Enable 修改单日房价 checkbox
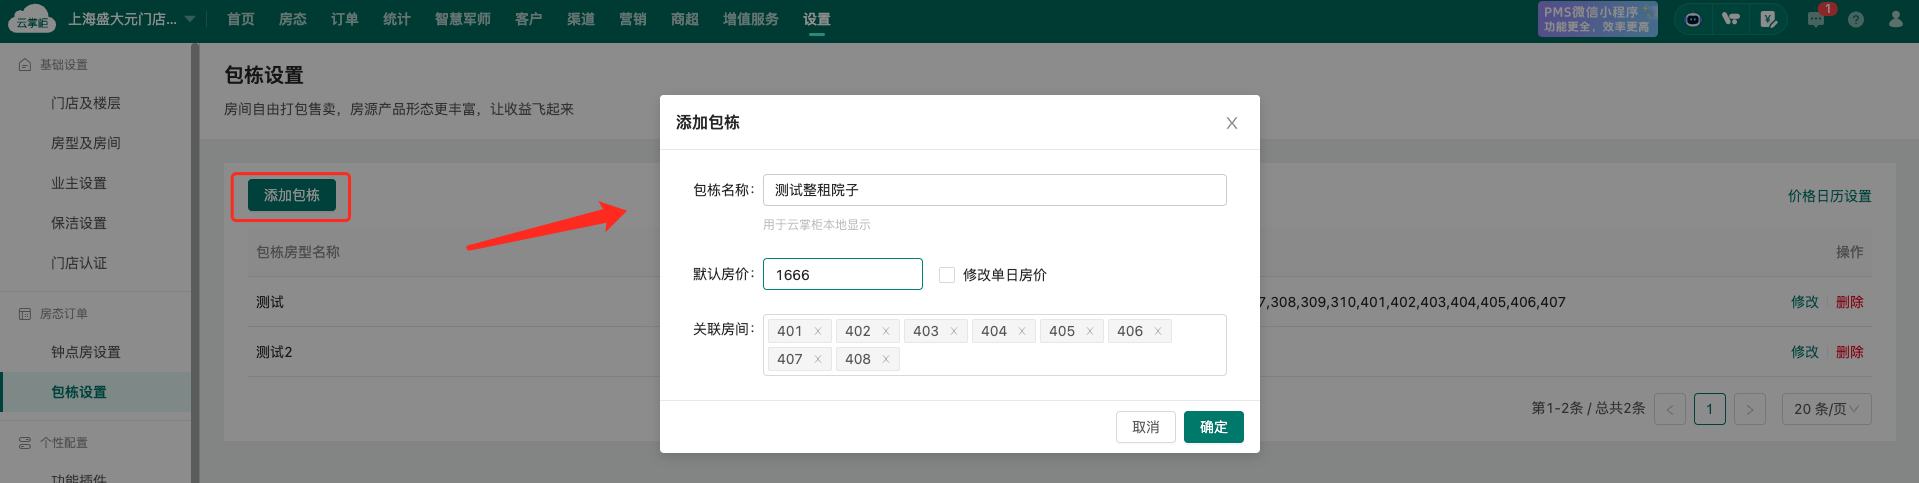This screenshot has width=1919, height=483. (947, 275)
